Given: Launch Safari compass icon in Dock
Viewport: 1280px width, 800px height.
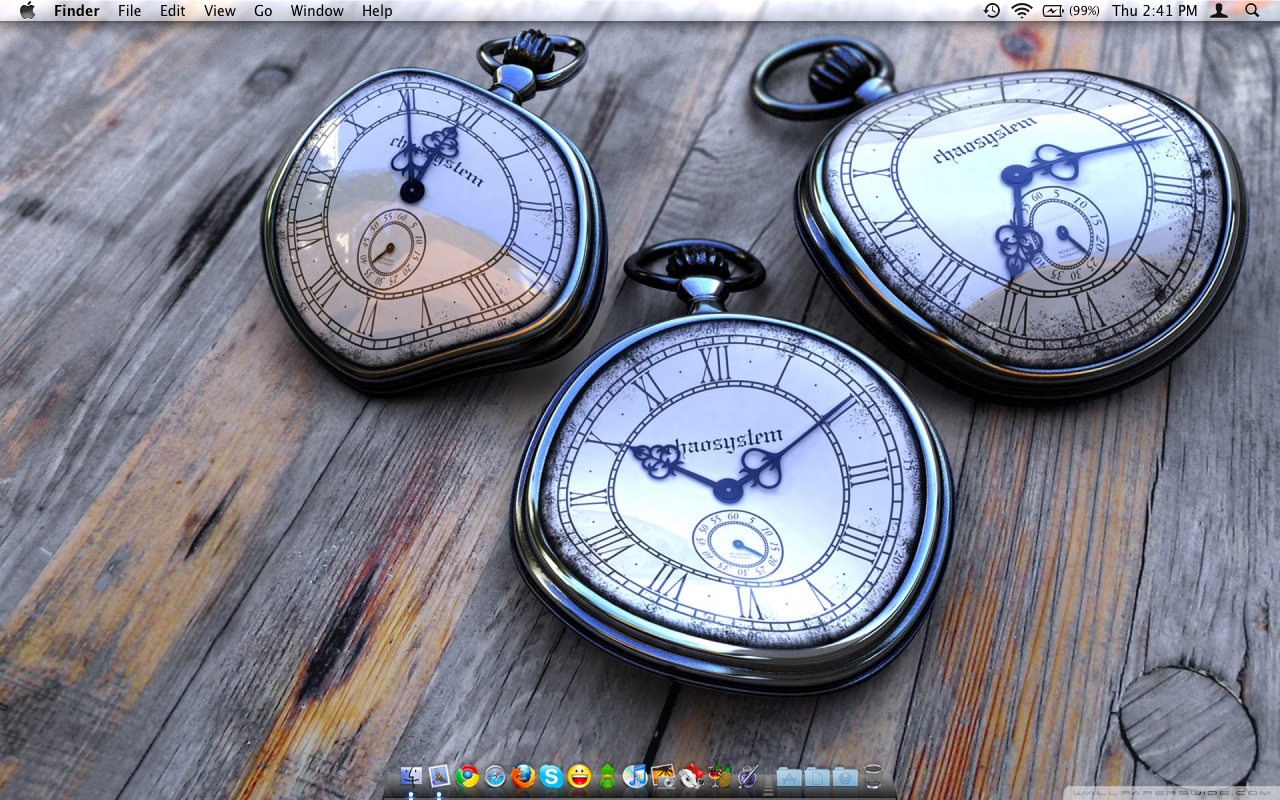Looking at the screenshot, I should click(x=495, y=776).
